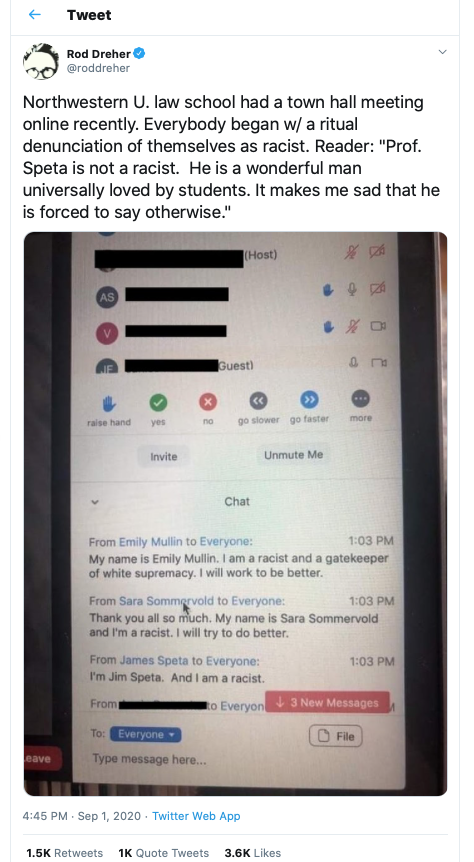Screen dimensions: 474x862
Task: Click the File attachment button
Action: point(336,736)
